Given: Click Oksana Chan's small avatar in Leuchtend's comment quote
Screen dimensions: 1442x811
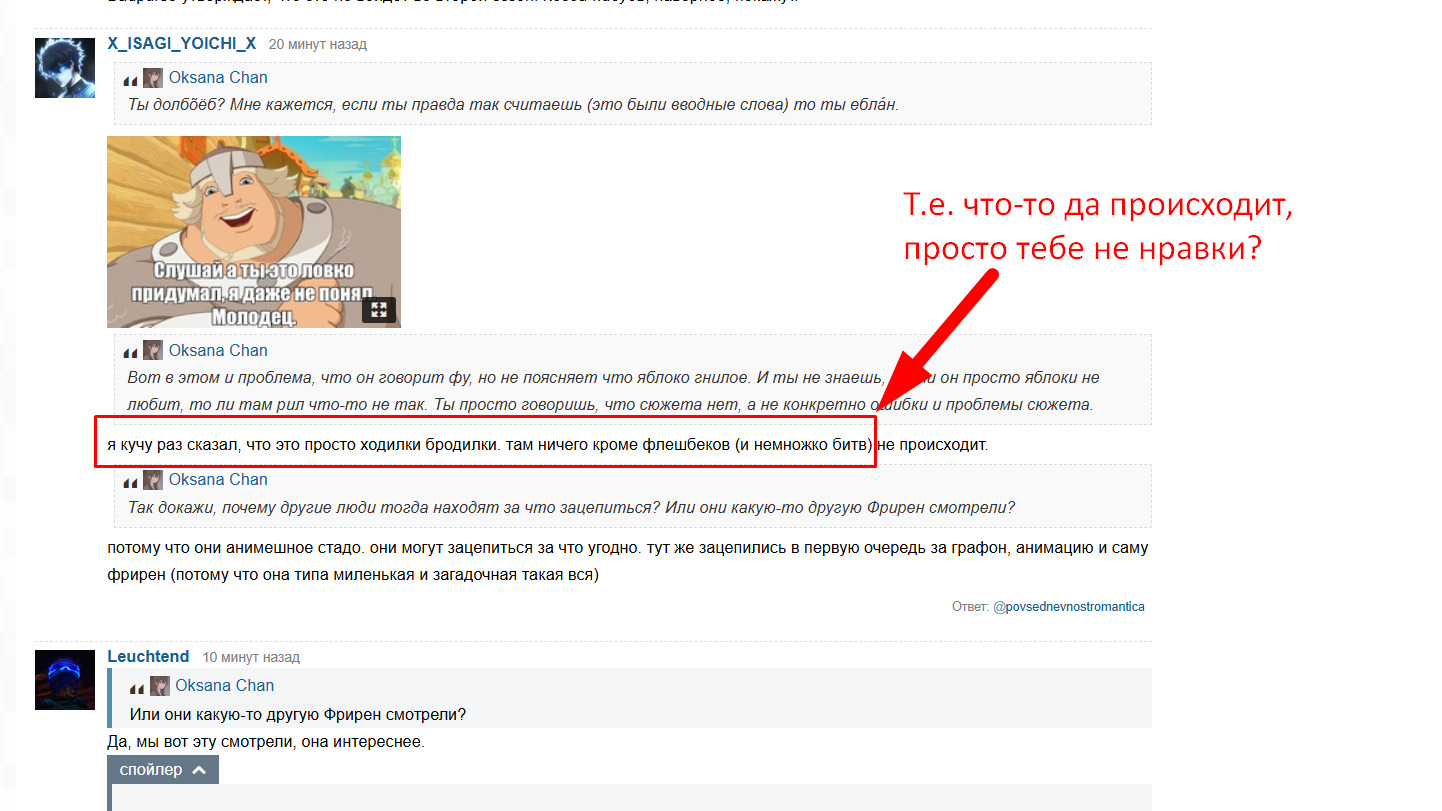Looking at the screenshot, I should (x=160, y=686).
